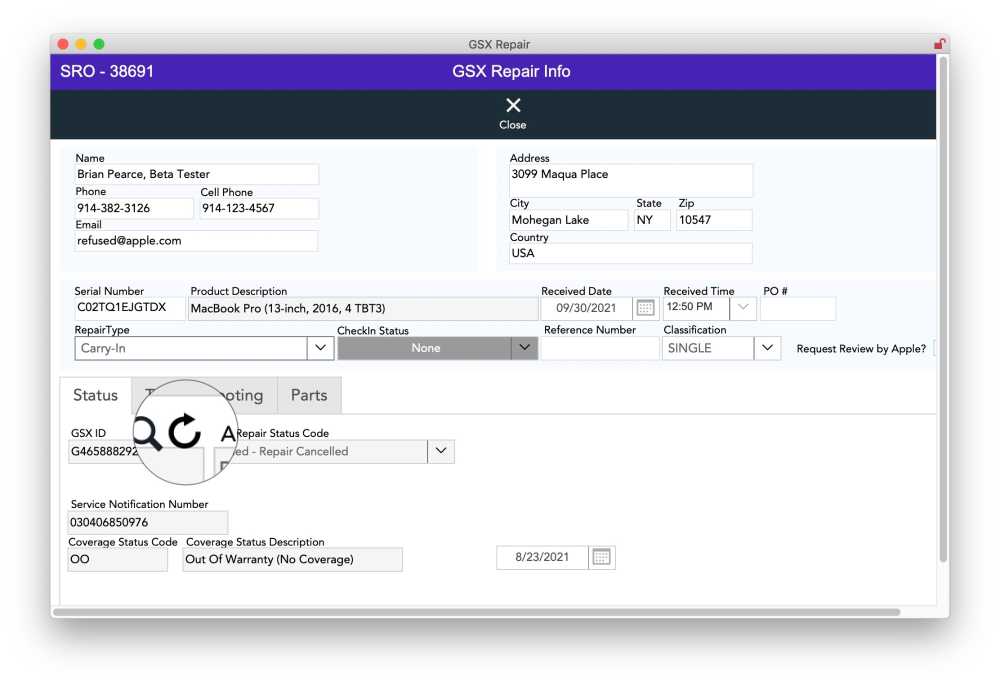Toggle Request Review by Apple checkbox

pos(934,349)
